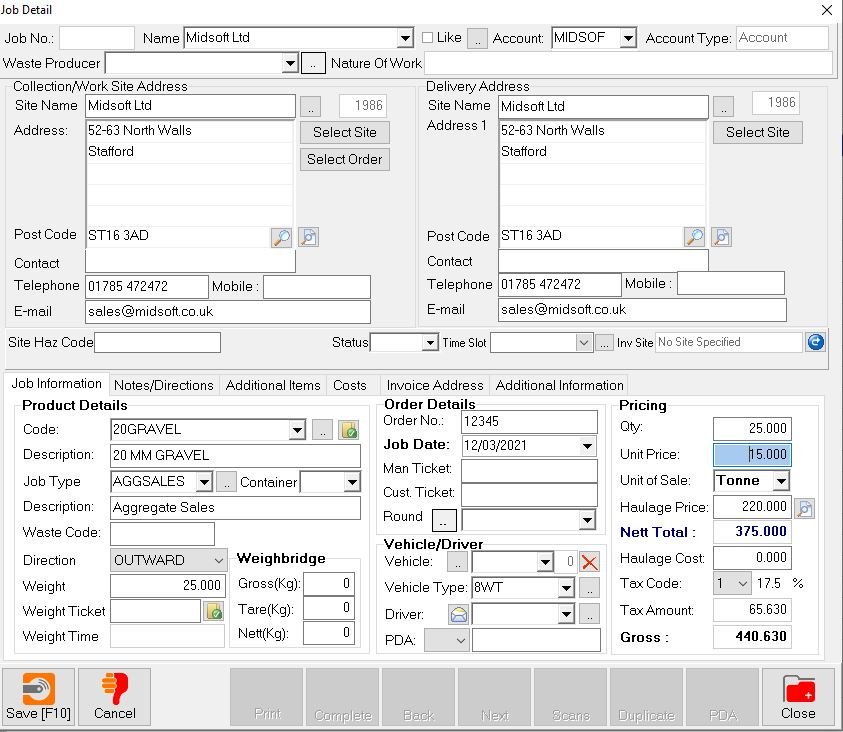Viewport: 843px width, 732px height.
Task: Click the Order No. field 12345
Action: (x=529, y=421)
